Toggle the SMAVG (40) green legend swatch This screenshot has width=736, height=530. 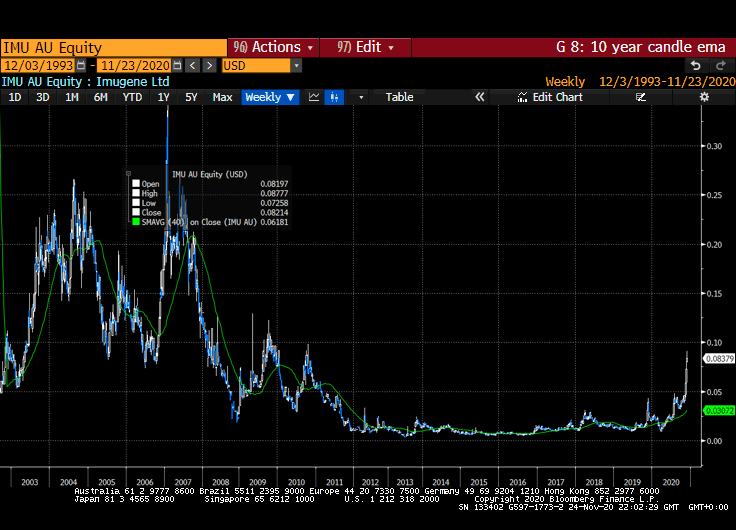click(x=136, y=222)
